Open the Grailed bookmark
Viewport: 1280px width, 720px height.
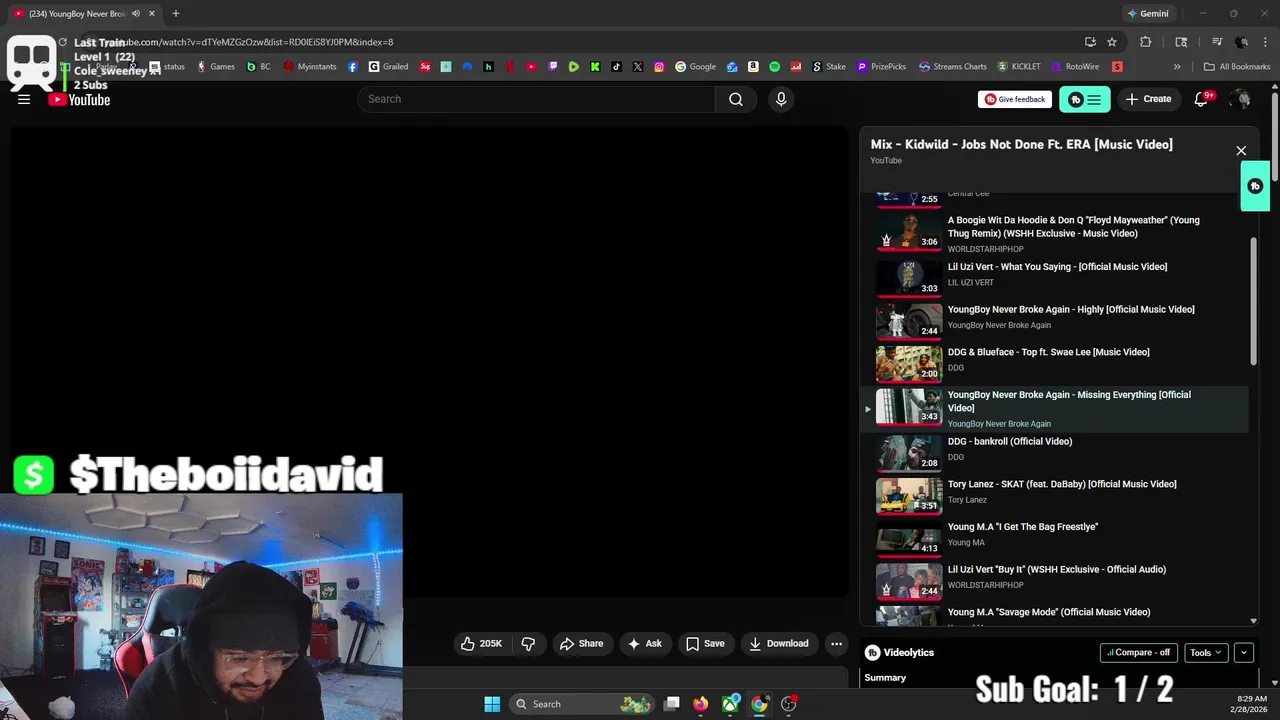(x=389, y=67)
